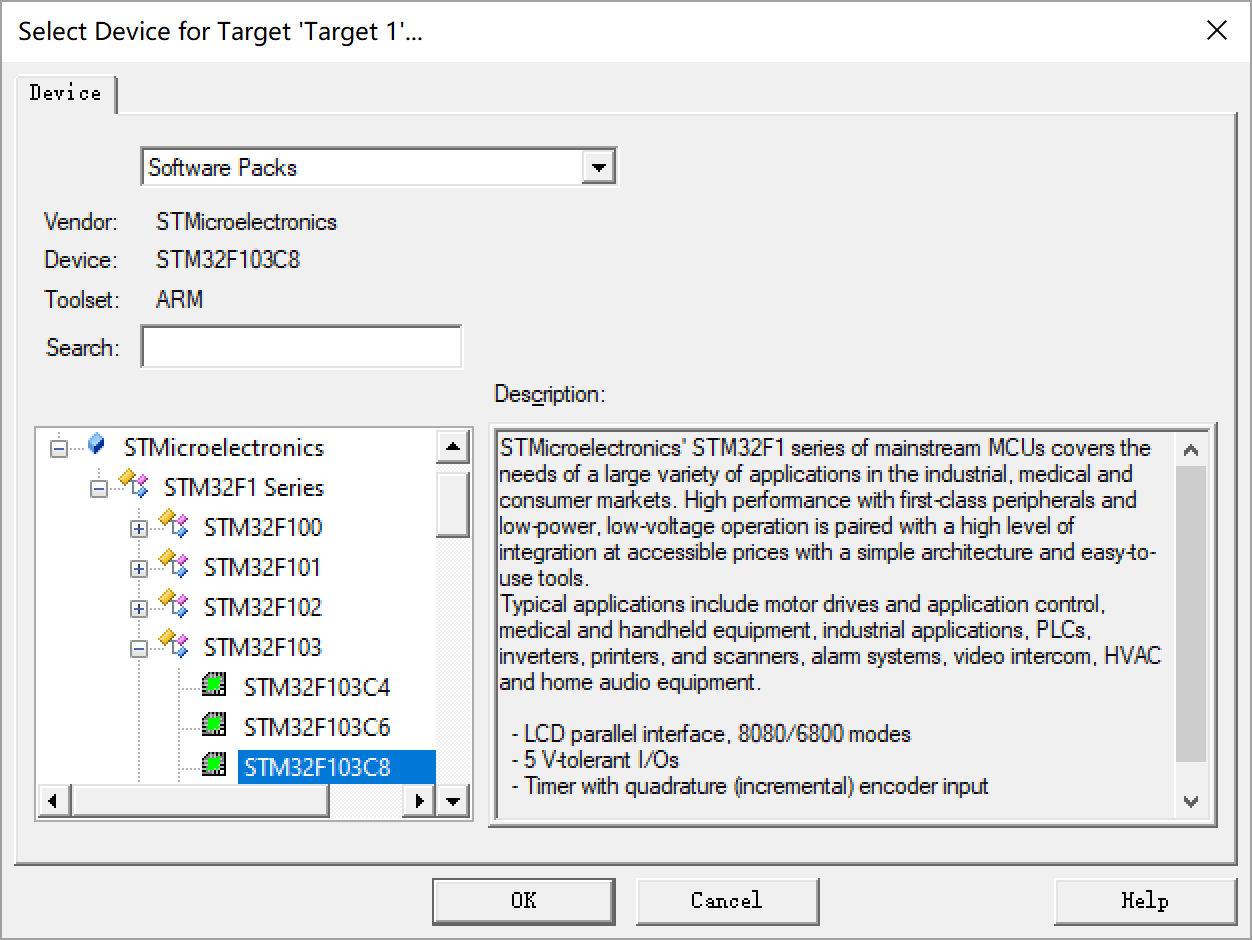Screen dimensions: 1252x940
Task: Click the chip icon beside STM32F103C8
Action: (213, 766)
